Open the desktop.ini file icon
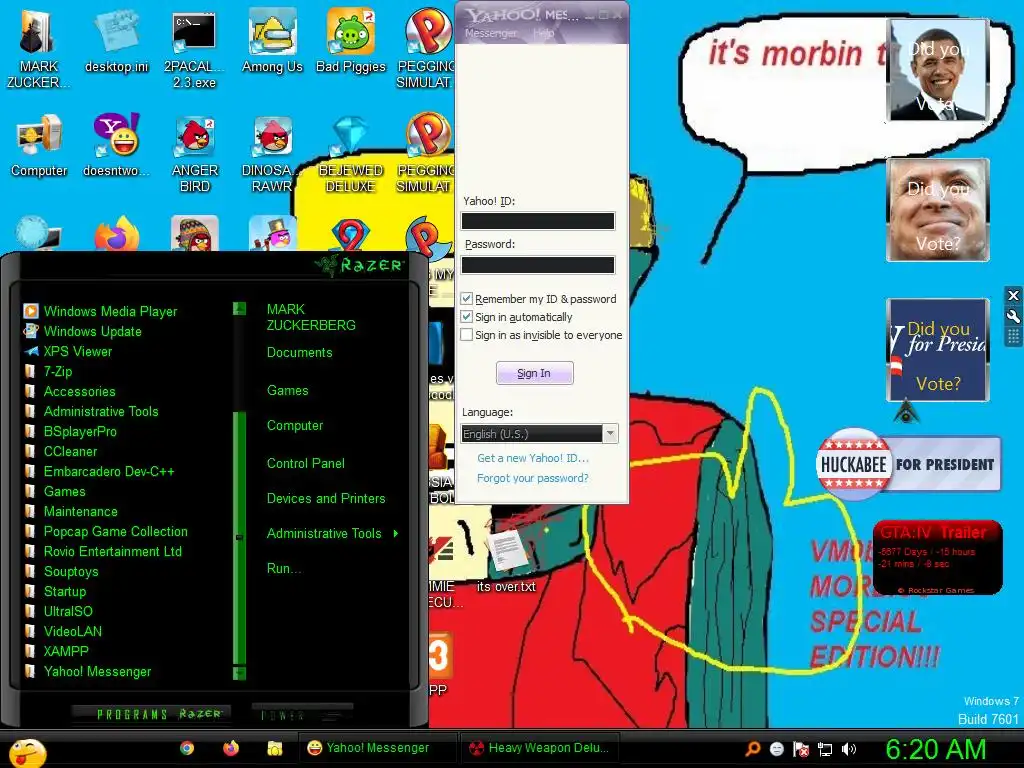 [116, 41]
